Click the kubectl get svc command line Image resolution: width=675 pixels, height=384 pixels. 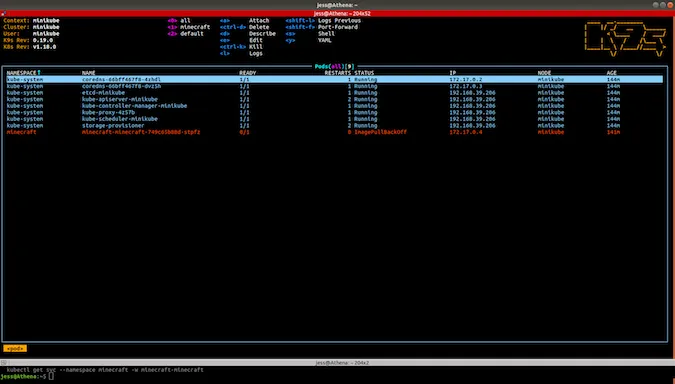pyautogui.click(x=105, y=370)
